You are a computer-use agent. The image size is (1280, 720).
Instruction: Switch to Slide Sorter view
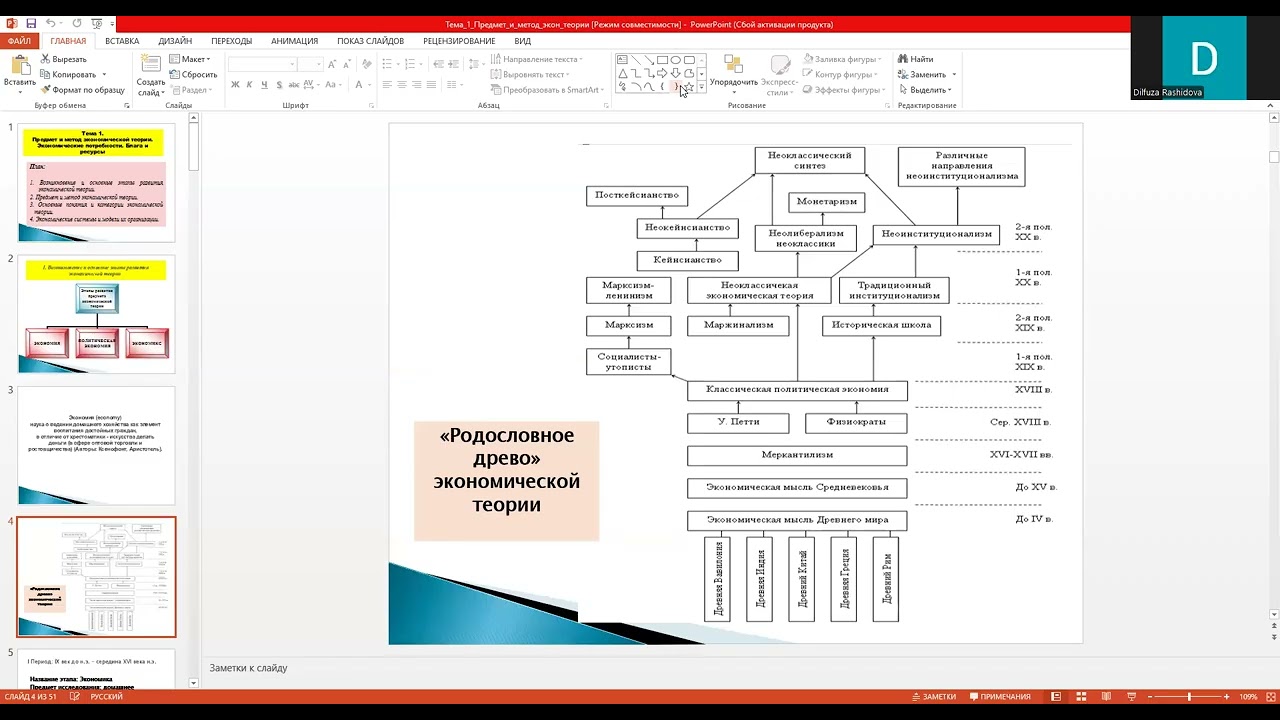click(1080, 696)
